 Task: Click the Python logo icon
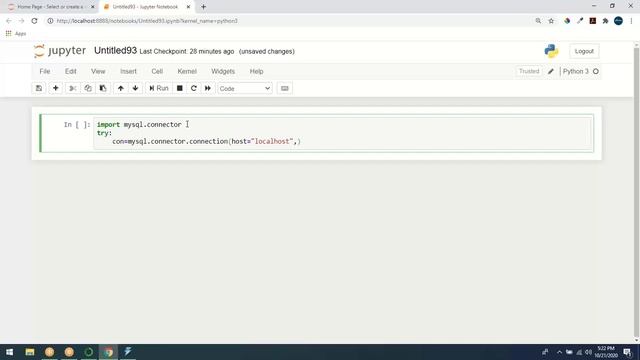pyautogui.click(x=551, y=51)
